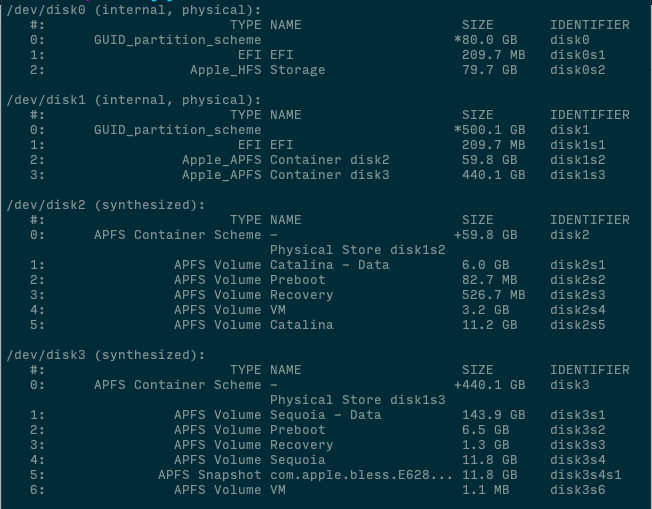Select the *500.1 GB size value
Screen dimensions: 652x509
click(x=489, y=130)
